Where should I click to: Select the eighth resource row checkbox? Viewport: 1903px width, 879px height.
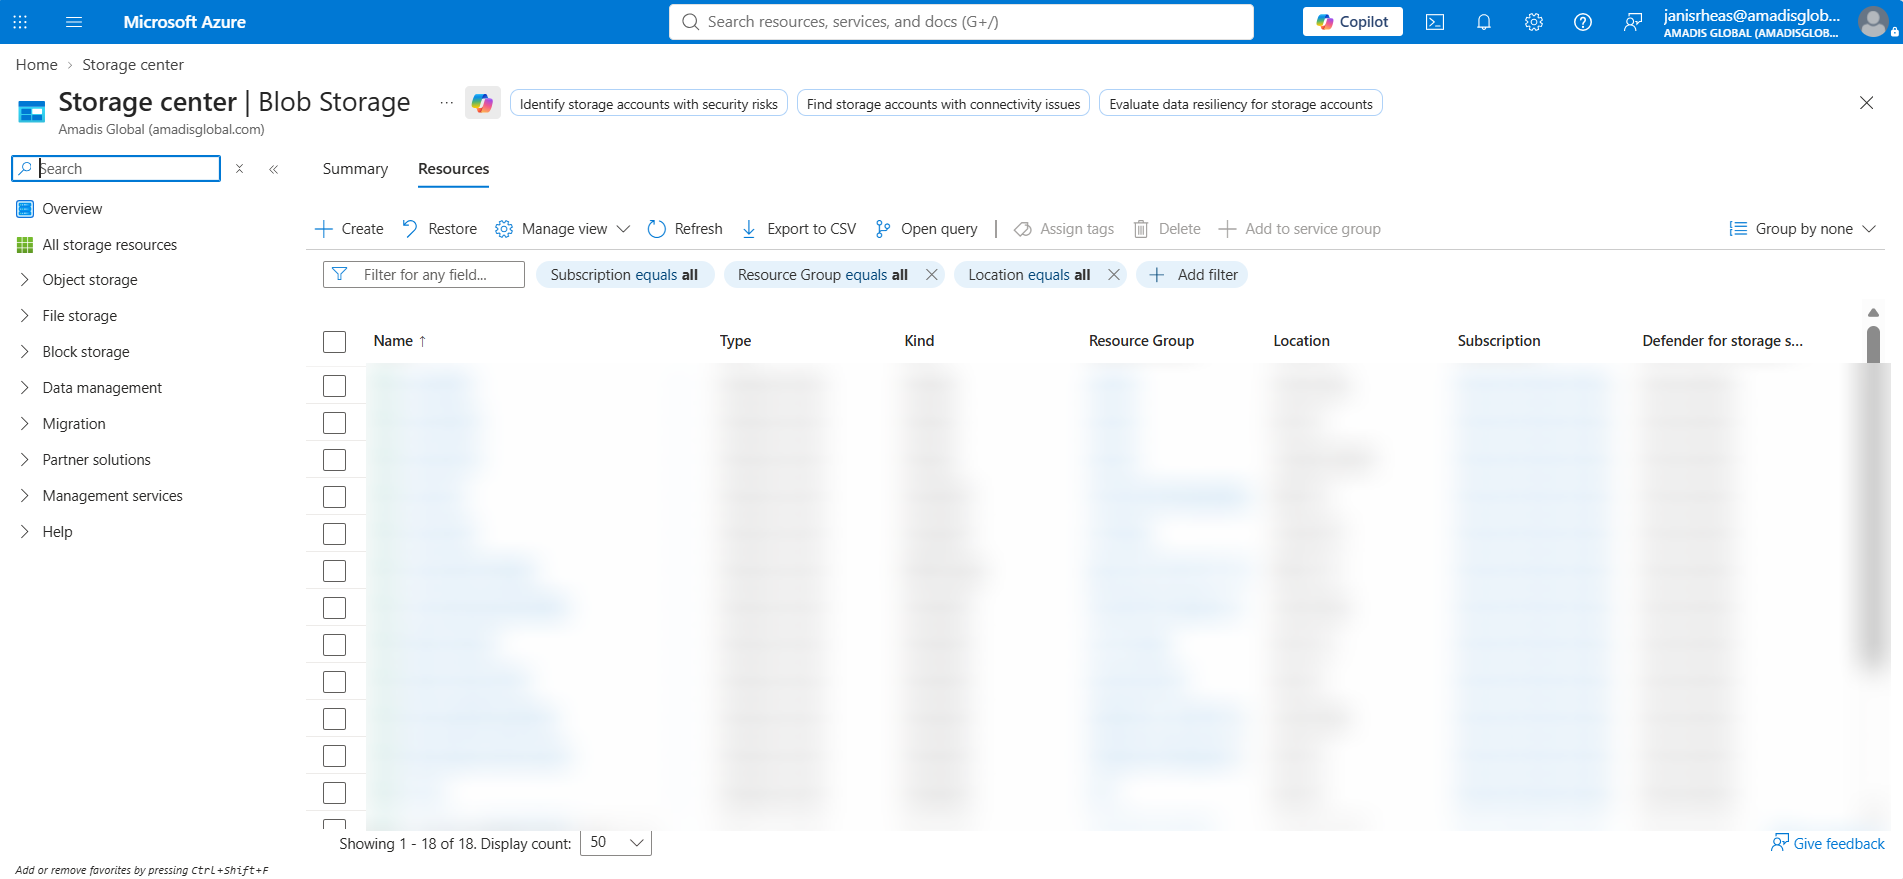[x=335, y=645]
